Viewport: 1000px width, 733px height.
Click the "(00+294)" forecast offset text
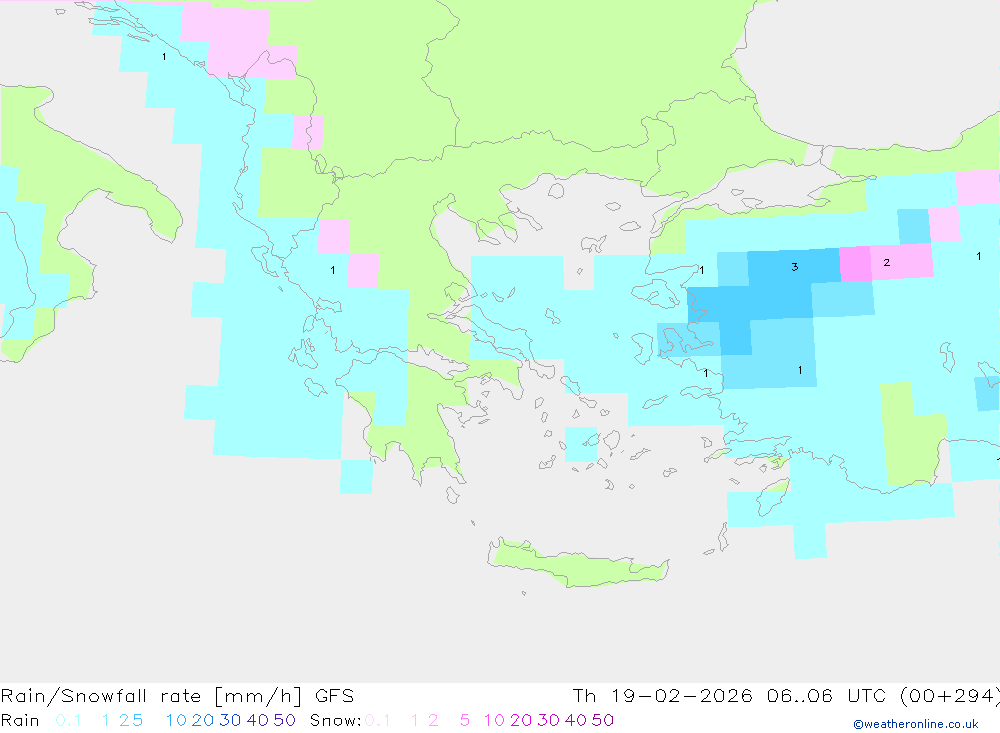(950, 696)
